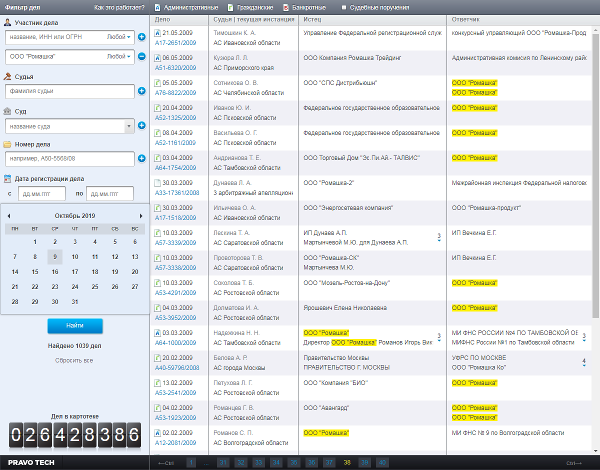Open participant type dropdown for empty field
600x470 pixels.
coord(119,37)
